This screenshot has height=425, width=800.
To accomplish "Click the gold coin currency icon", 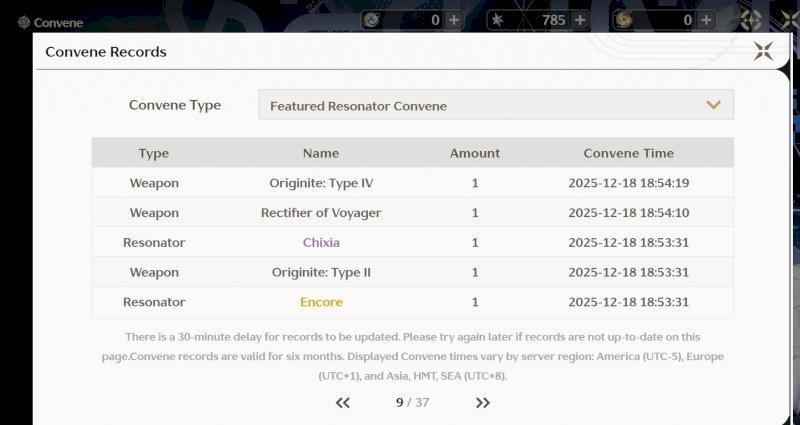I will click(623, 20).
